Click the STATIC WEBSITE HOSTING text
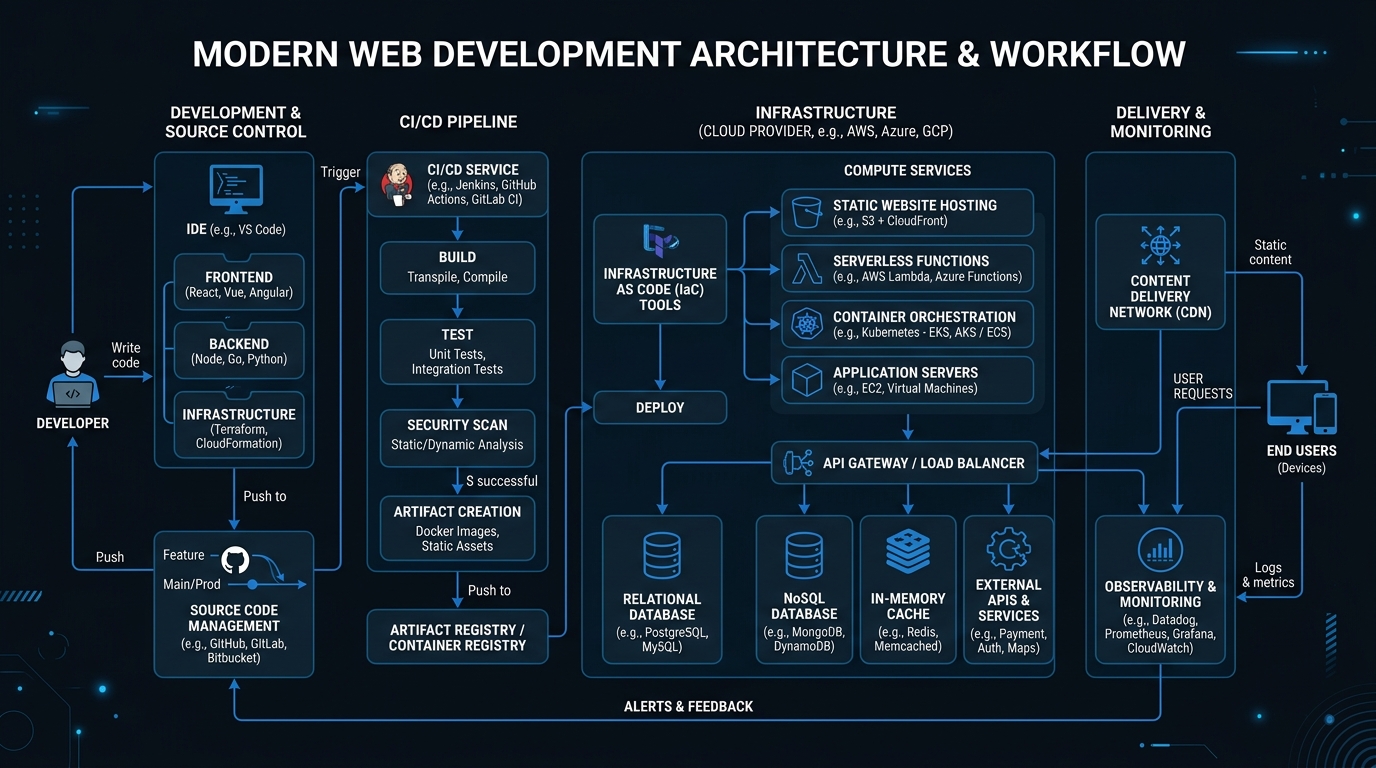The image size is (1376, 768). (915, 205)
